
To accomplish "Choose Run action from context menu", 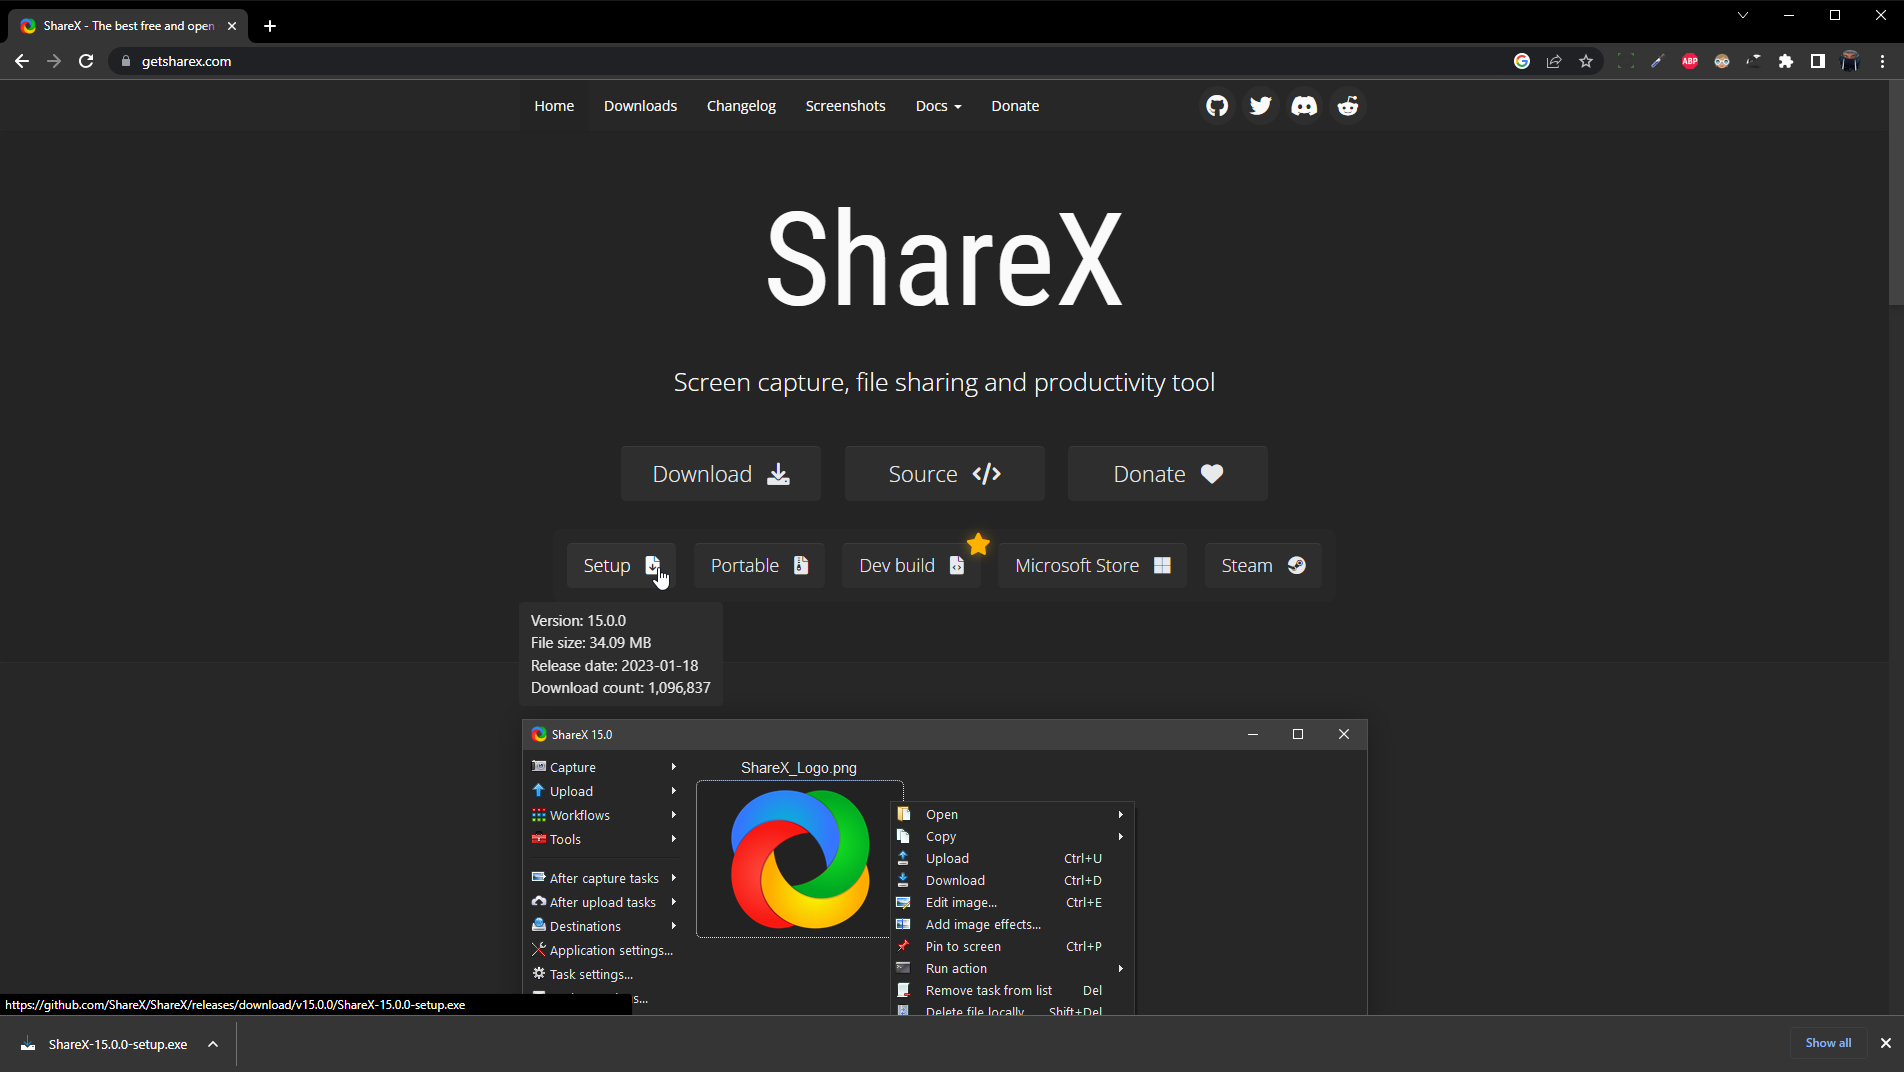I will point(955,968).
